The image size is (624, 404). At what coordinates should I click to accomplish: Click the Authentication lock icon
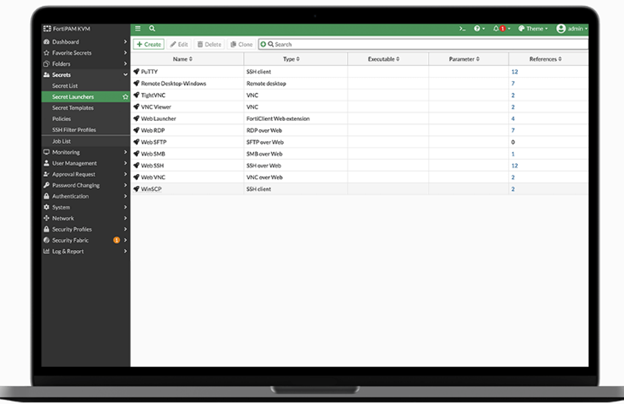pos(47,196)
